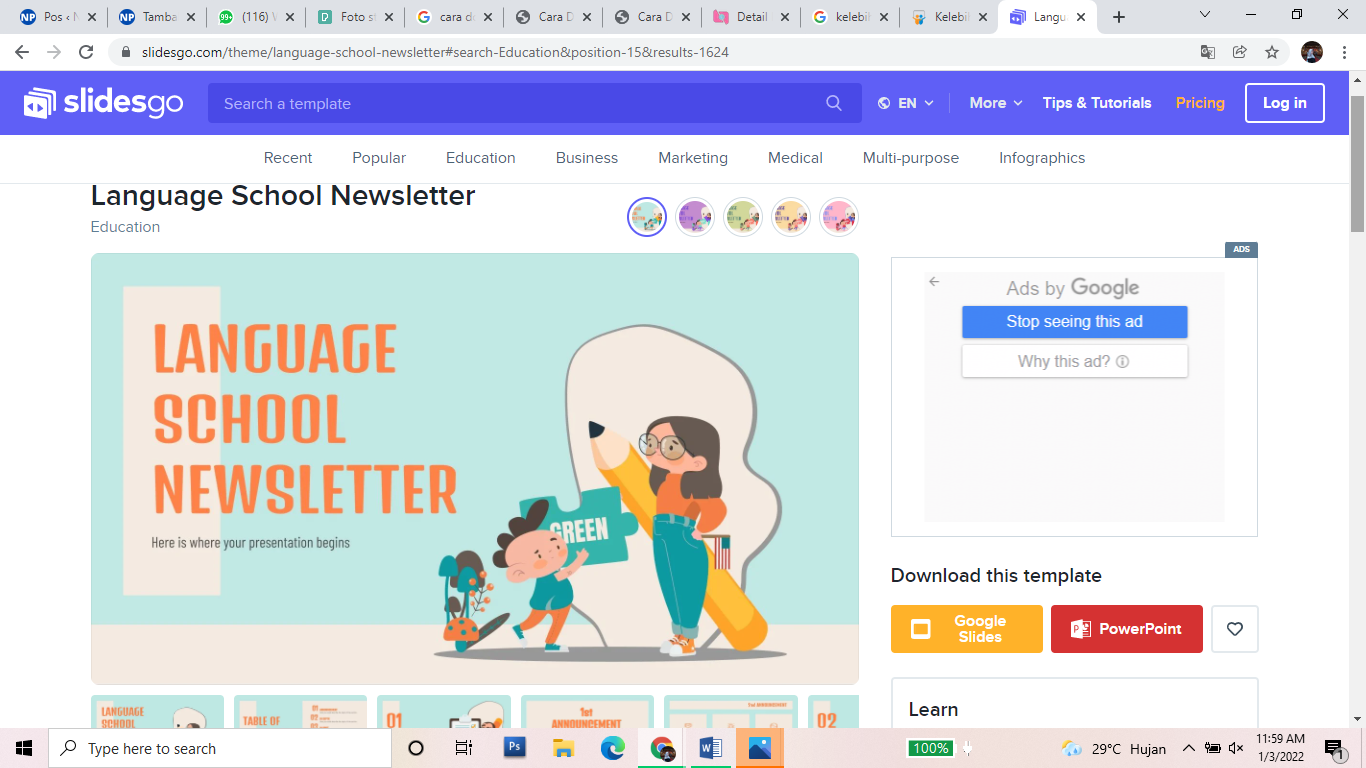Toggle the heart to favorite this template
This screenshot has width=1366, height=768.
point(1235,629)
